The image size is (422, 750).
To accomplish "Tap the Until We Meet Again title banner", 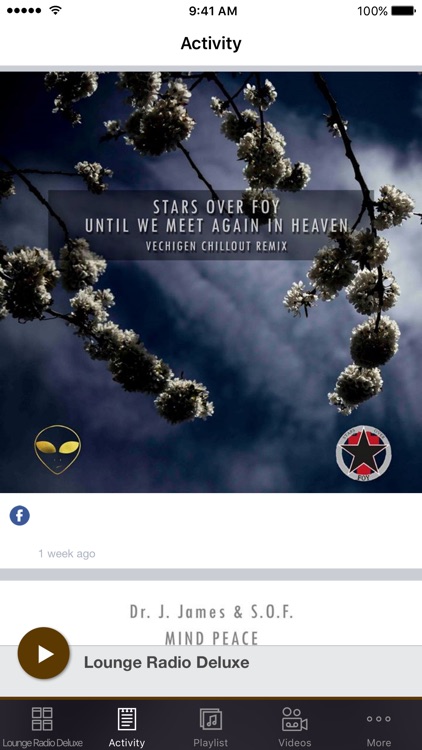I will tap(211, 225).
